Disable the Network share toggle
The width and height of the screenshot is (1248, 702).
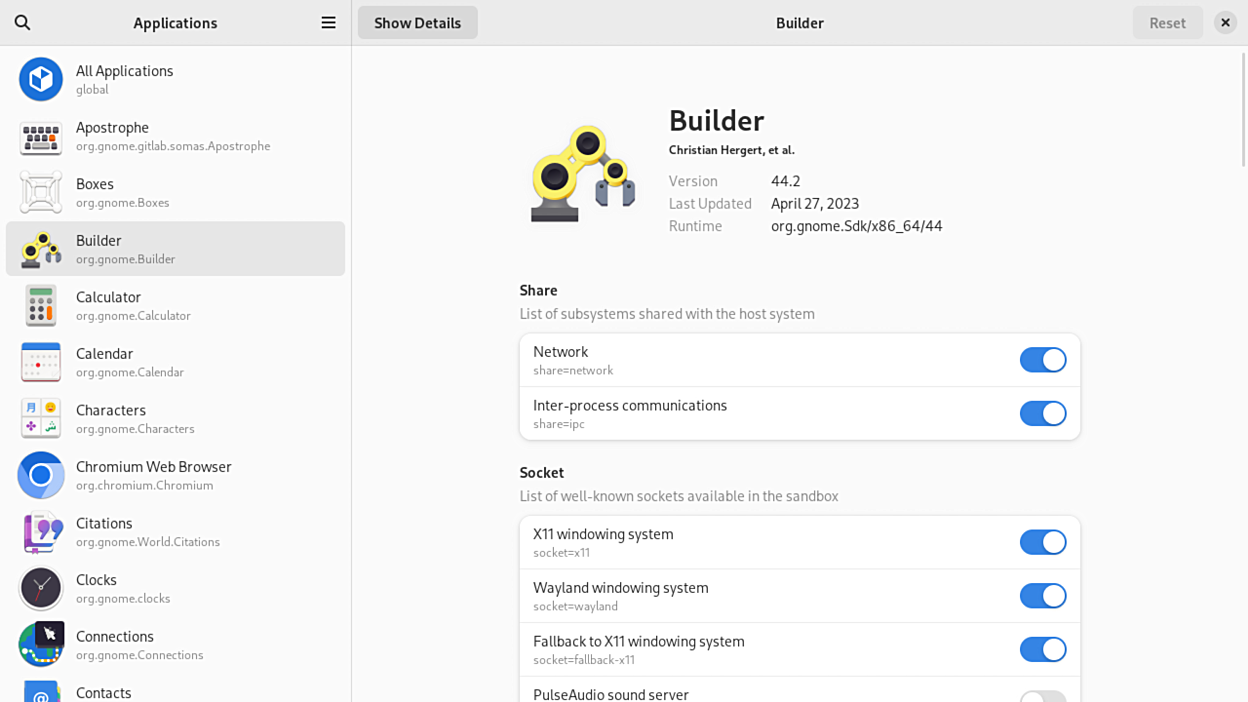[x=1042, y=360]
